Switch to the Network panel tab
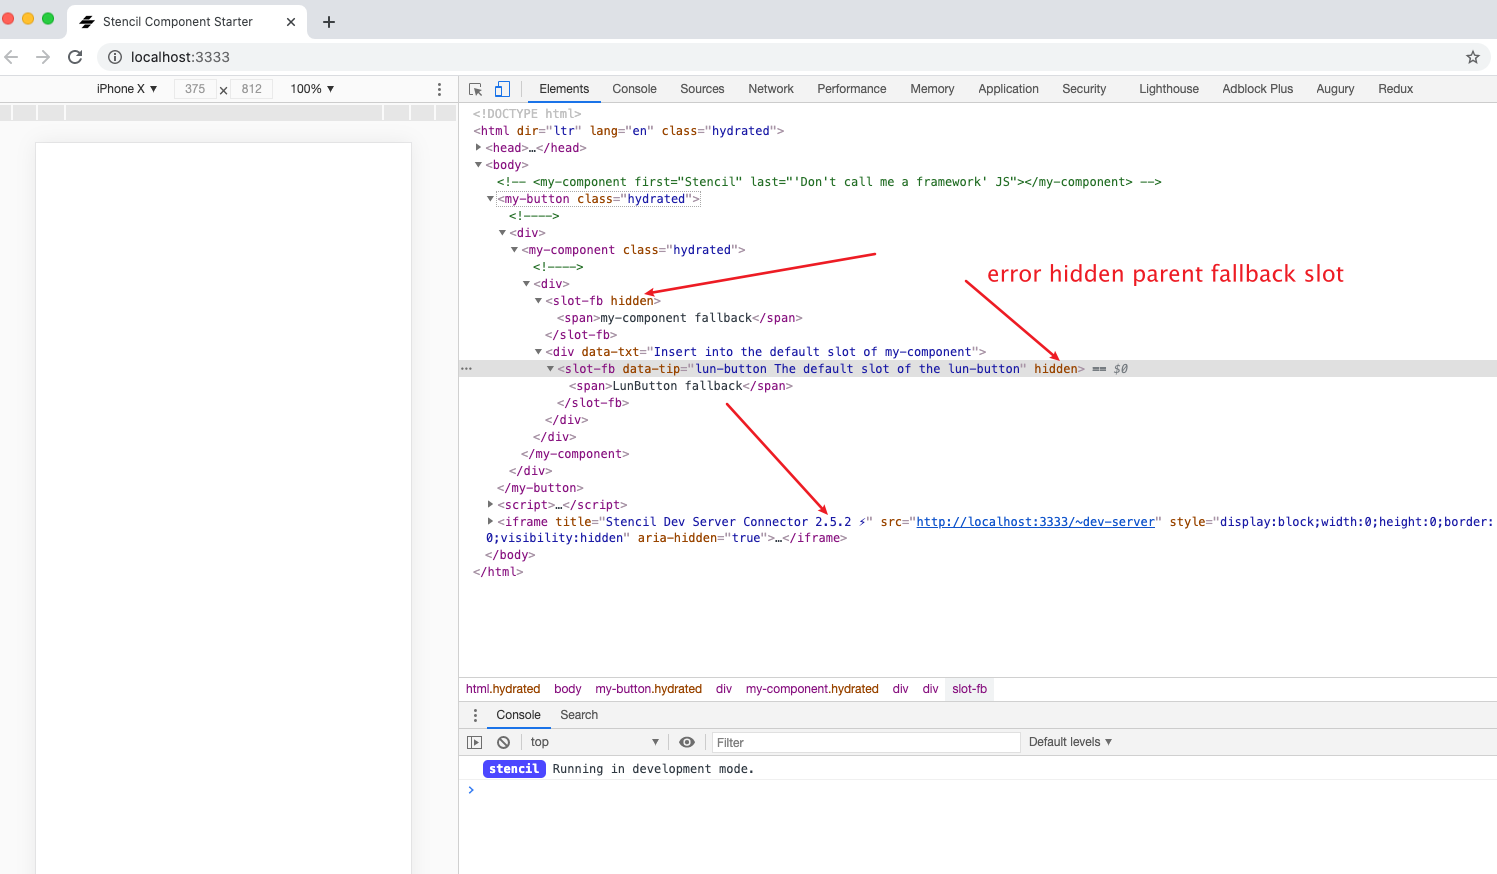This screenshot has width=1497, height=874. [x=770, y=89]
